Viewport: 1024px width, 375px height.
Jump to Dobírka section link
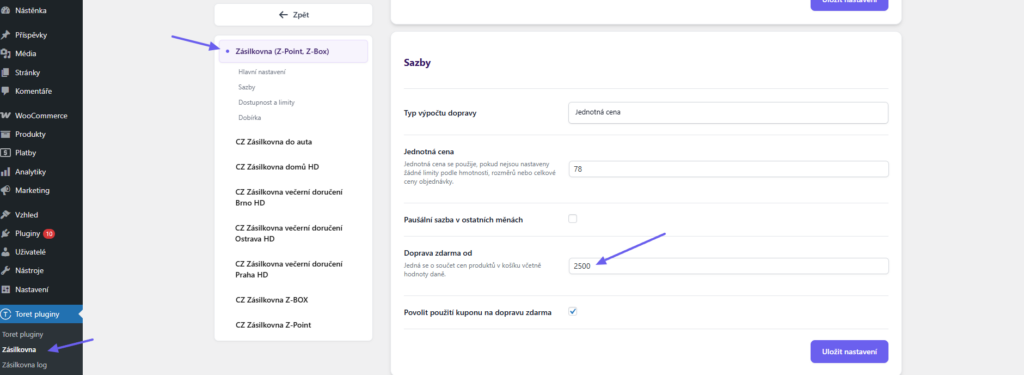[x=249, y=118]
